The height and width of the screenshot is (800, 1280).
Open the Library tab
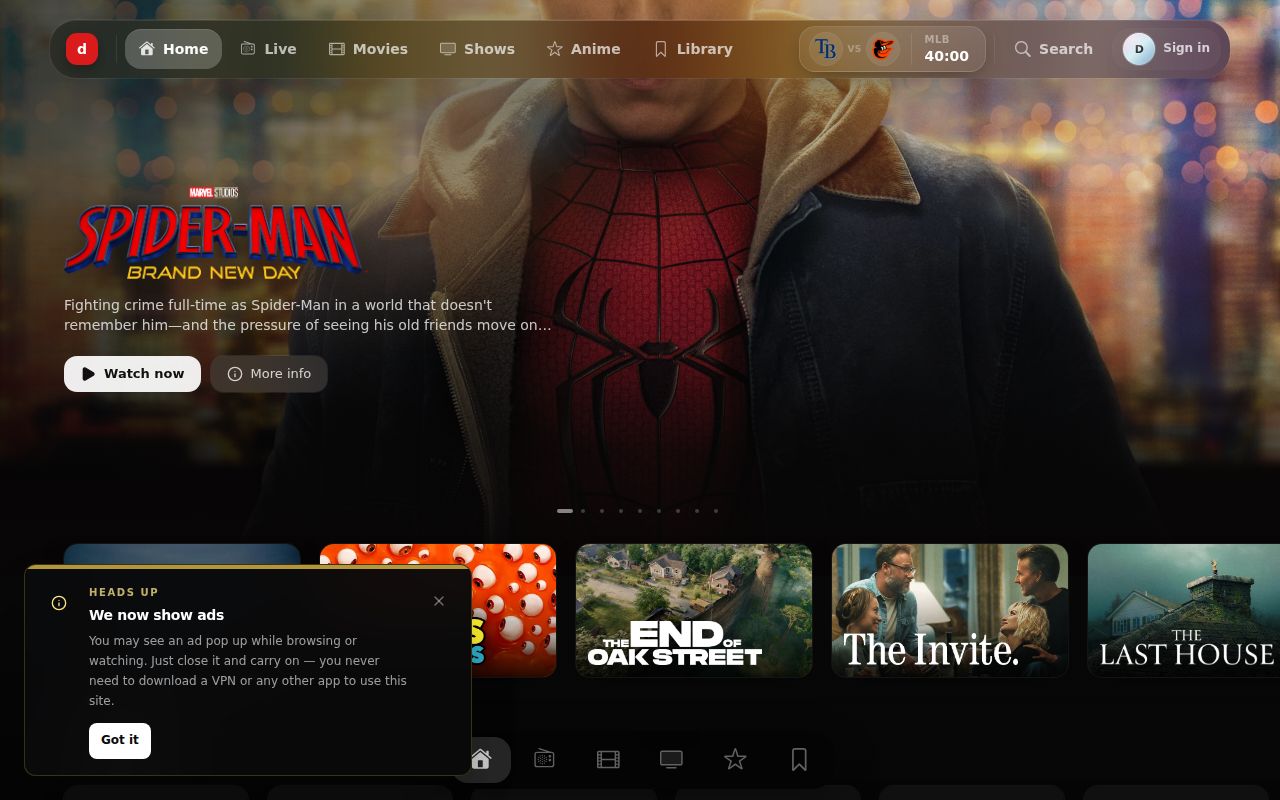(x=693, y=49)
